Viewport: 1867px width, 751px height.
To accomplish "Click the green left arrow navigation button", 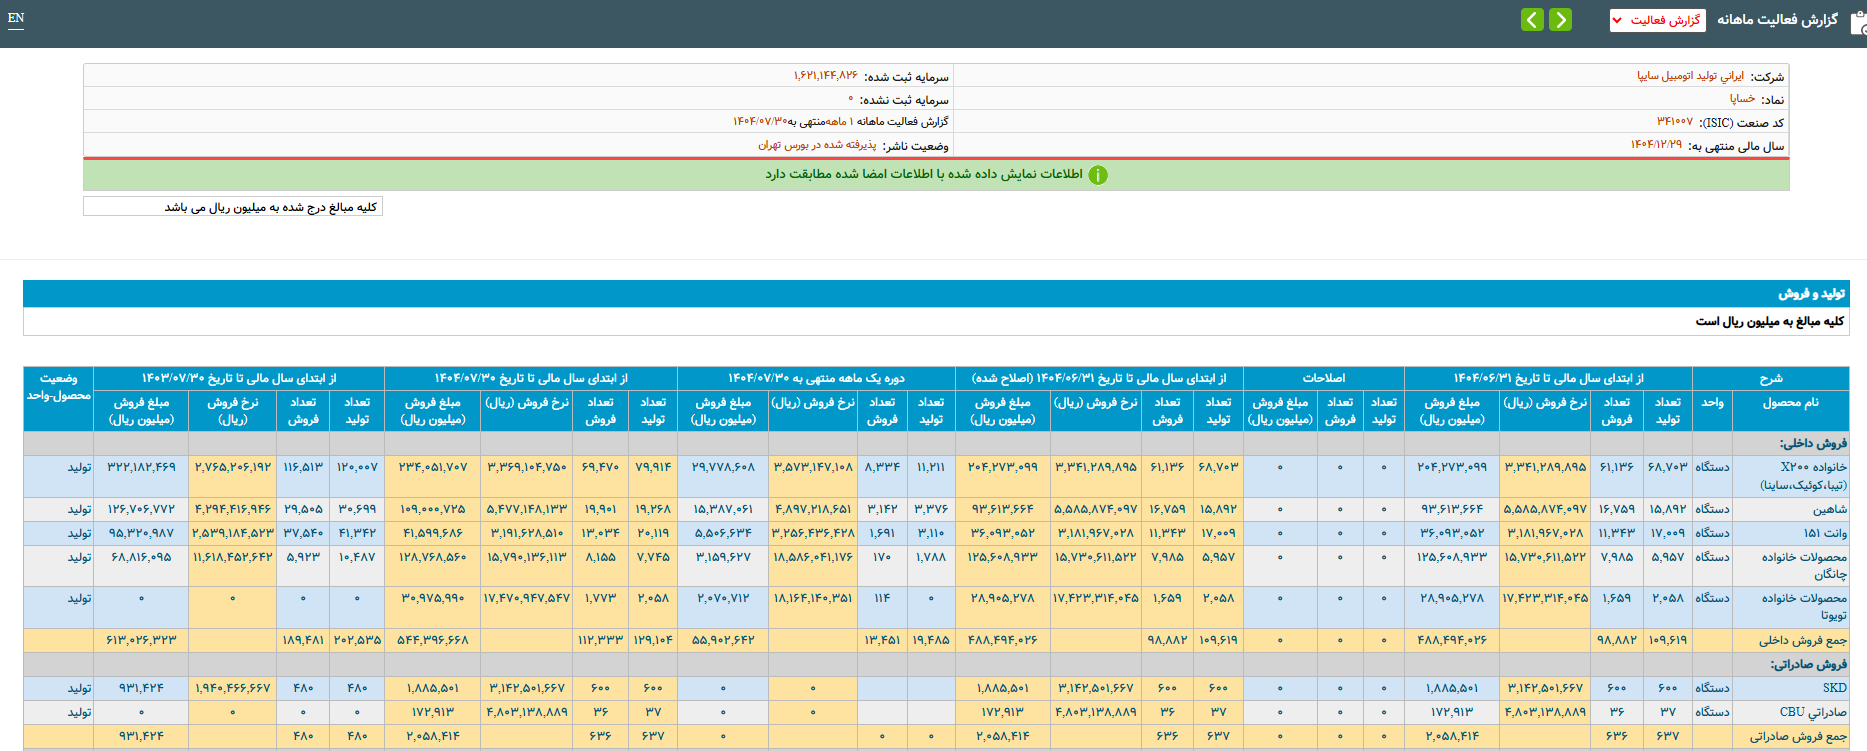I will [x=1532, y=20].
